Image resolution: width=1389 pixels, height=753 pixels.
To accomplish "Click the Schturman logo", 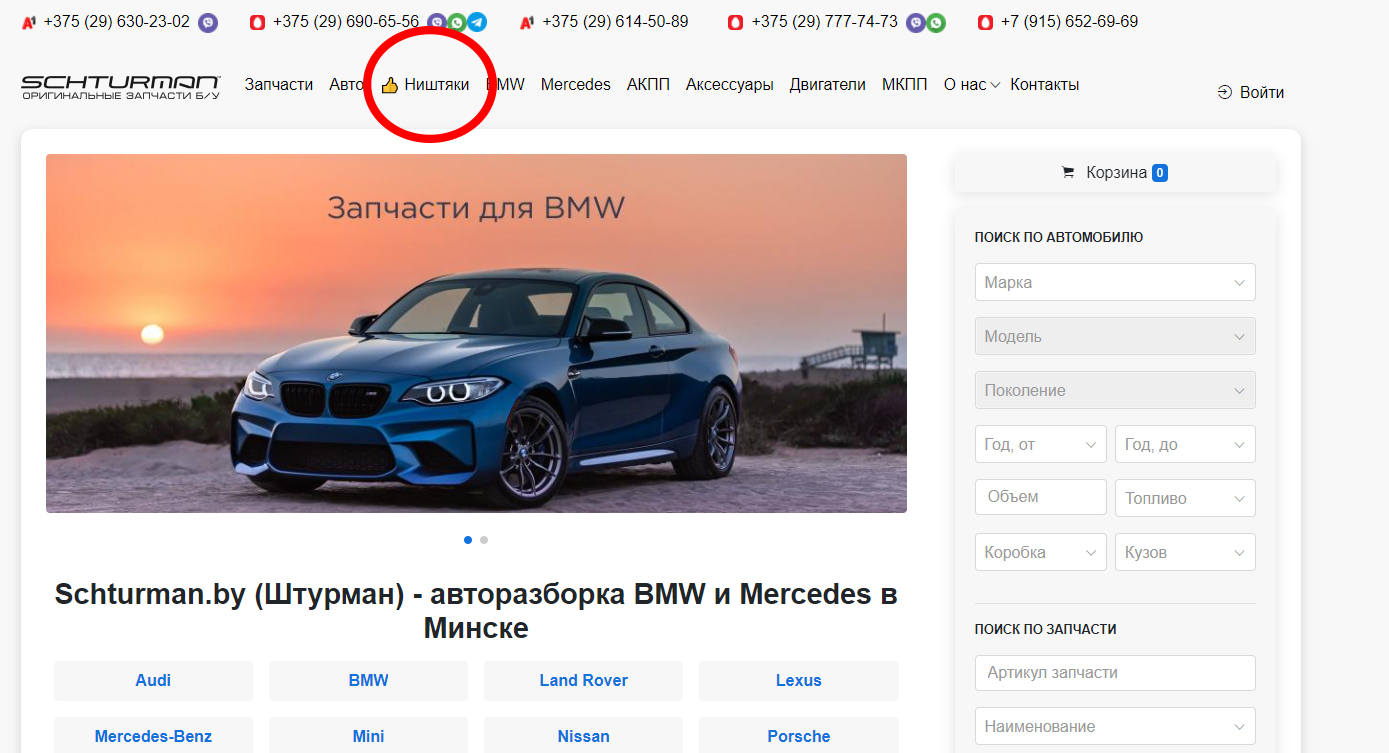I will pos(121,86).
